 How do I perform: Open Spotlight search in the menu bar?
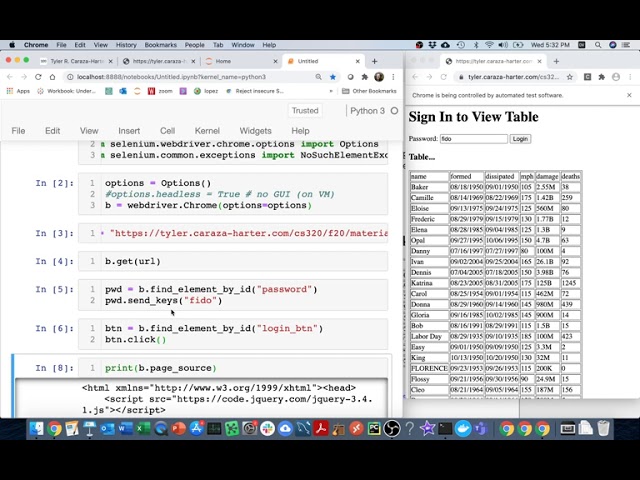(x=598, y=45)
